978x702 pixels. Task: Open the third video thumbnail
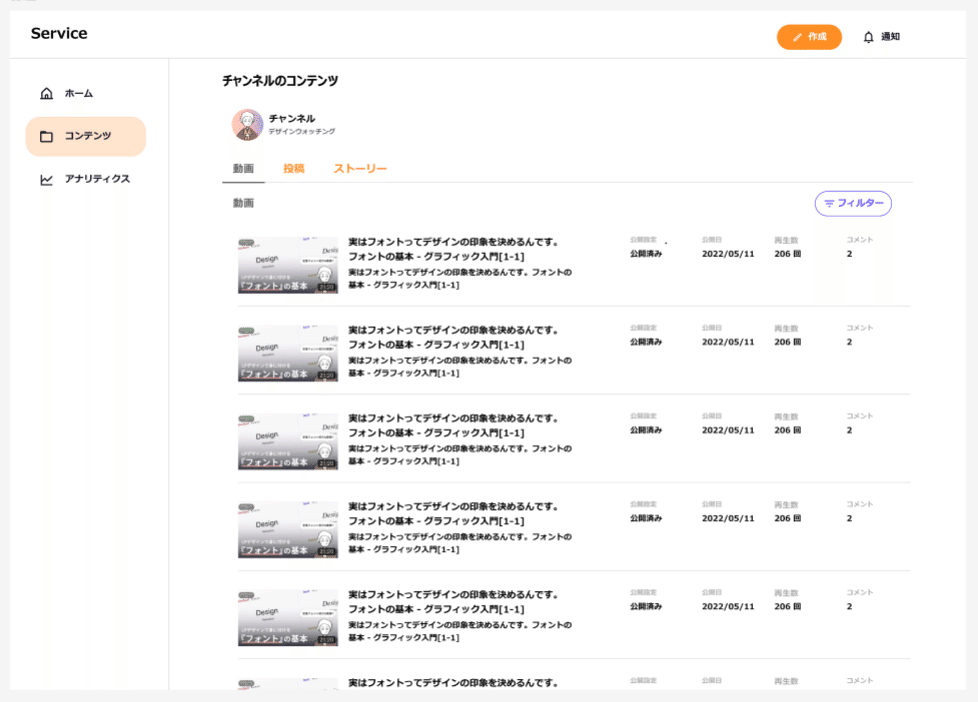point(288,441)
